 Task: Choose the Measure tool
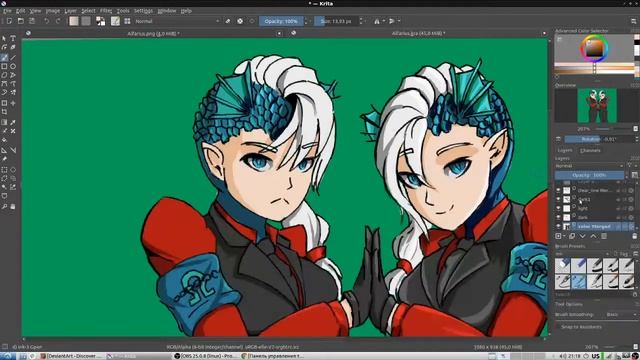[x=13, y=150]
